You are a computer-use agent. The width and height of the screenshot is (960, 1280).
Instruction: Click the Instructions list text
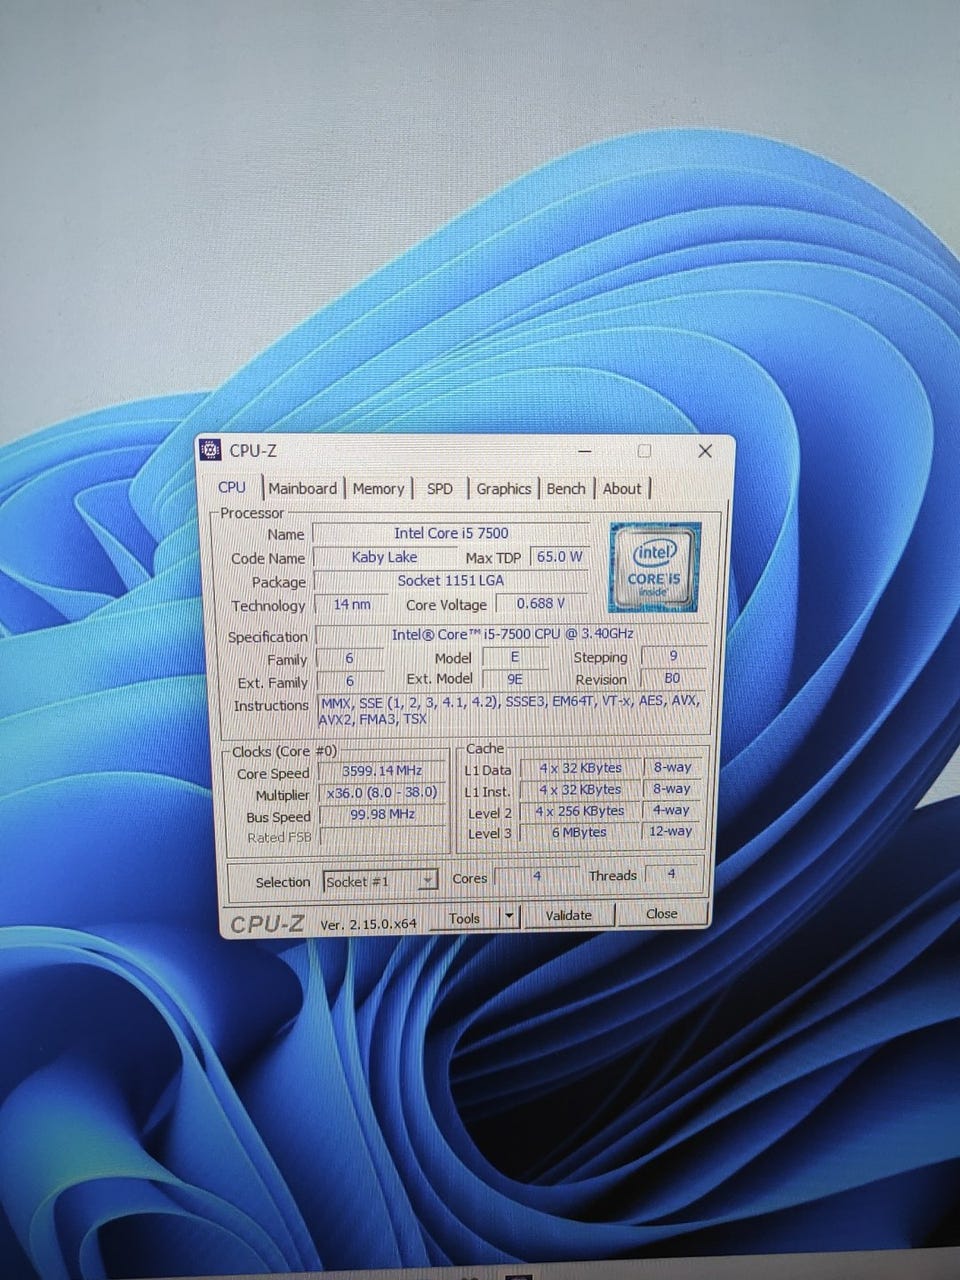511,709
